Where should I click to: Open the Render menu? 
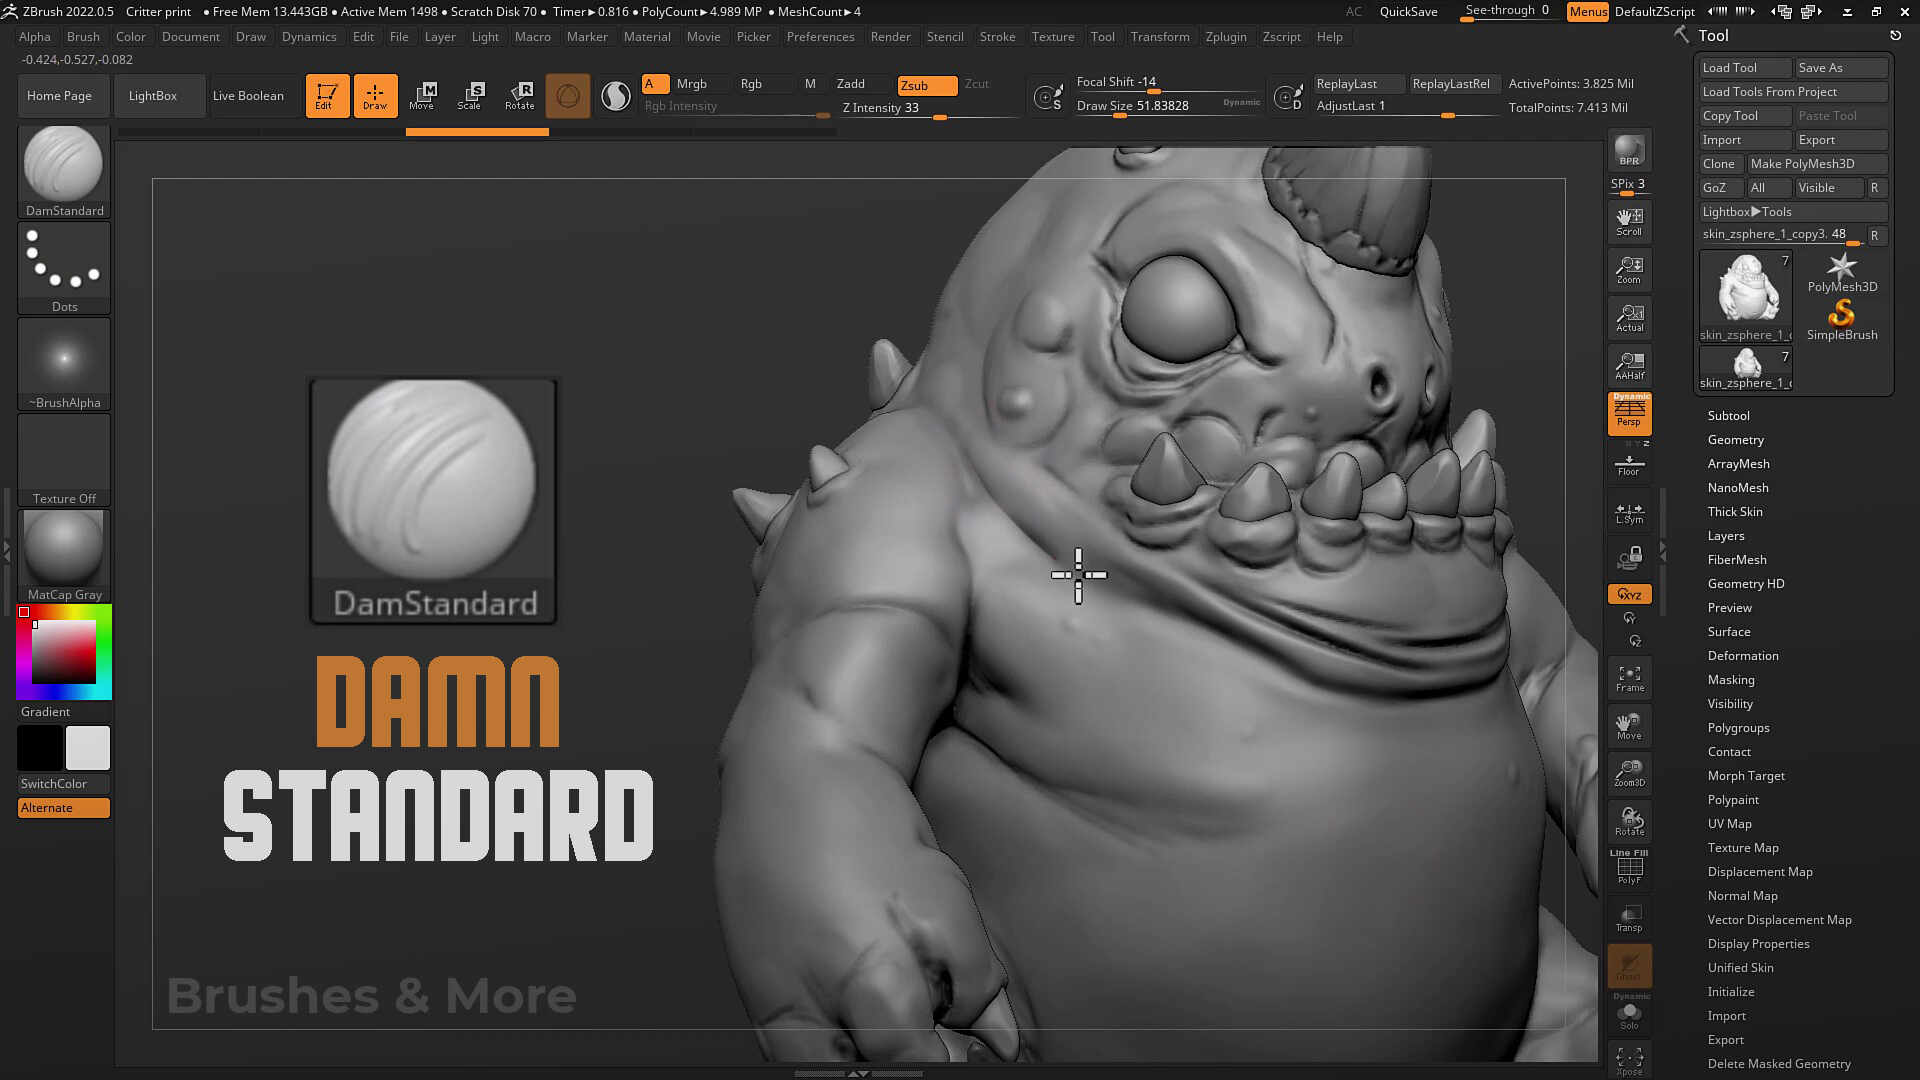tap(890, 37)
